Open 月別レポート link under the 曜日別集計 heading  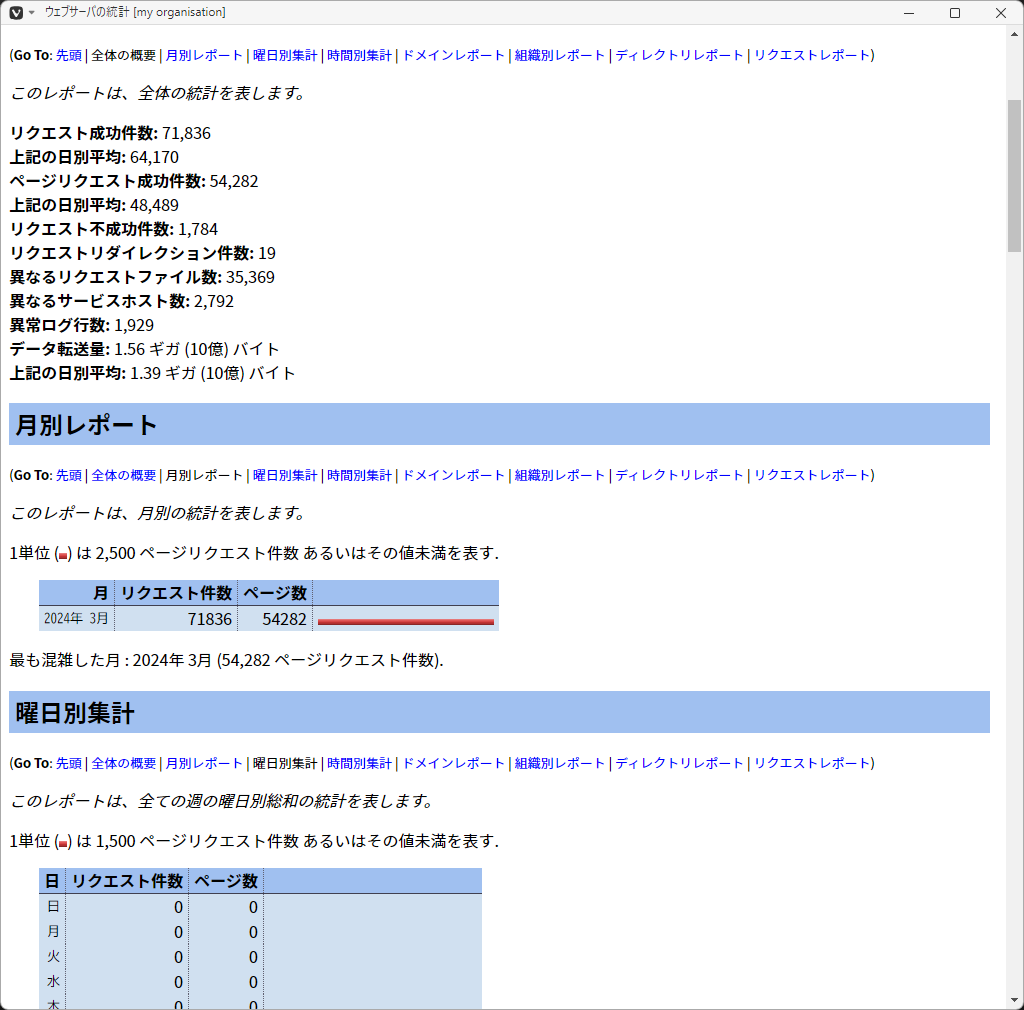(x=204, y=763)
